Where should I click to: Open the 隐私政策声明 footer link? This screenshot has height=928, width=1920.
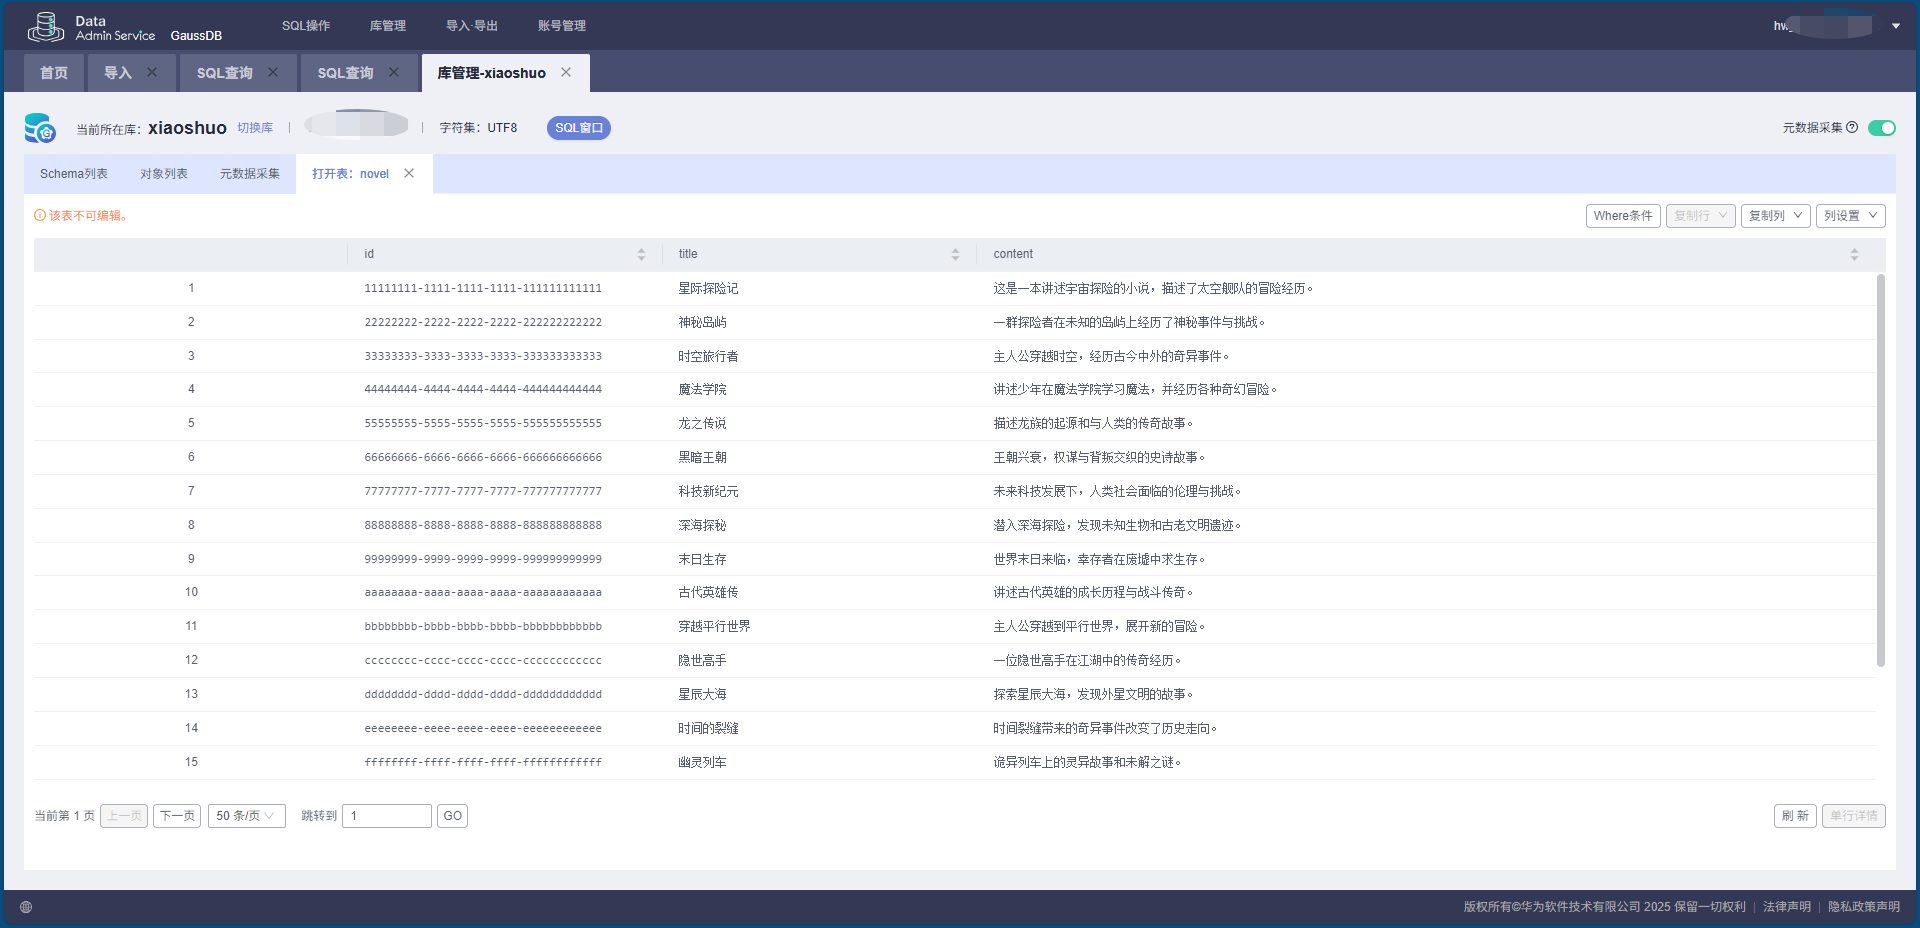[x=1864, y=907]
